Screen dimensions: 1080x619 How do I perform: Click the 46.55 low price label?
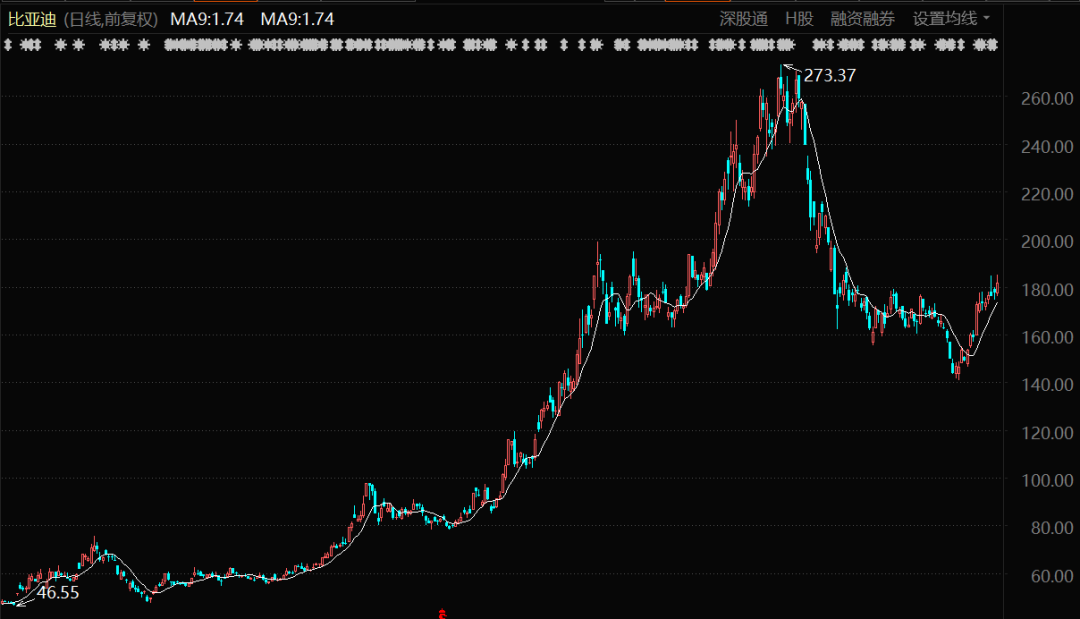(x=58, y=593)
